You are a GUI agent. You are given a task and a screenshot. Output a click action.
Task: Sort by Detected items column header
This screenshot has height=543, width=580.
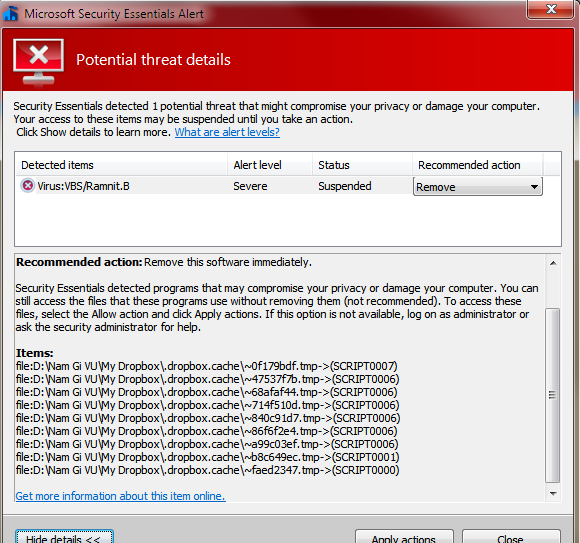point(121,165)
